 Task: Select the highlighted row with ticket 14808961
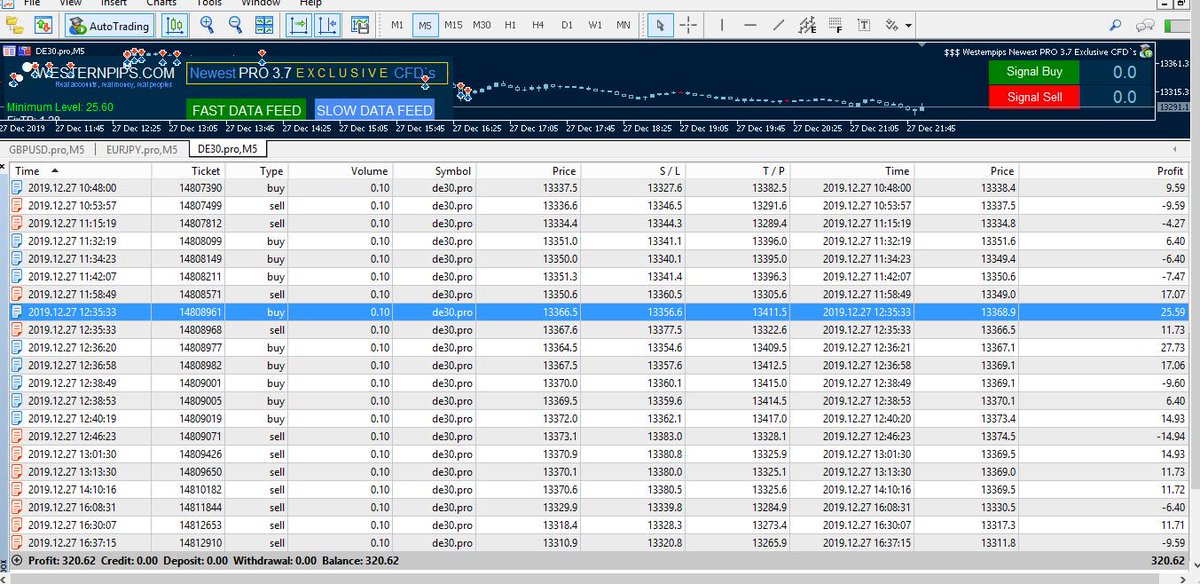[599, 312]
